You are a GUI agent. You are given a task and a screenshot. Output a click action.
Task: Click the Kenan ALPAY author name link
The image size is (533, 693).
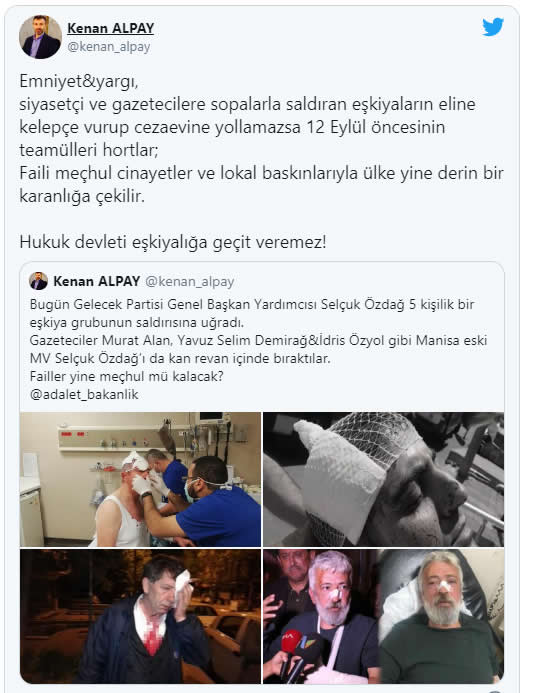(110, 28)
